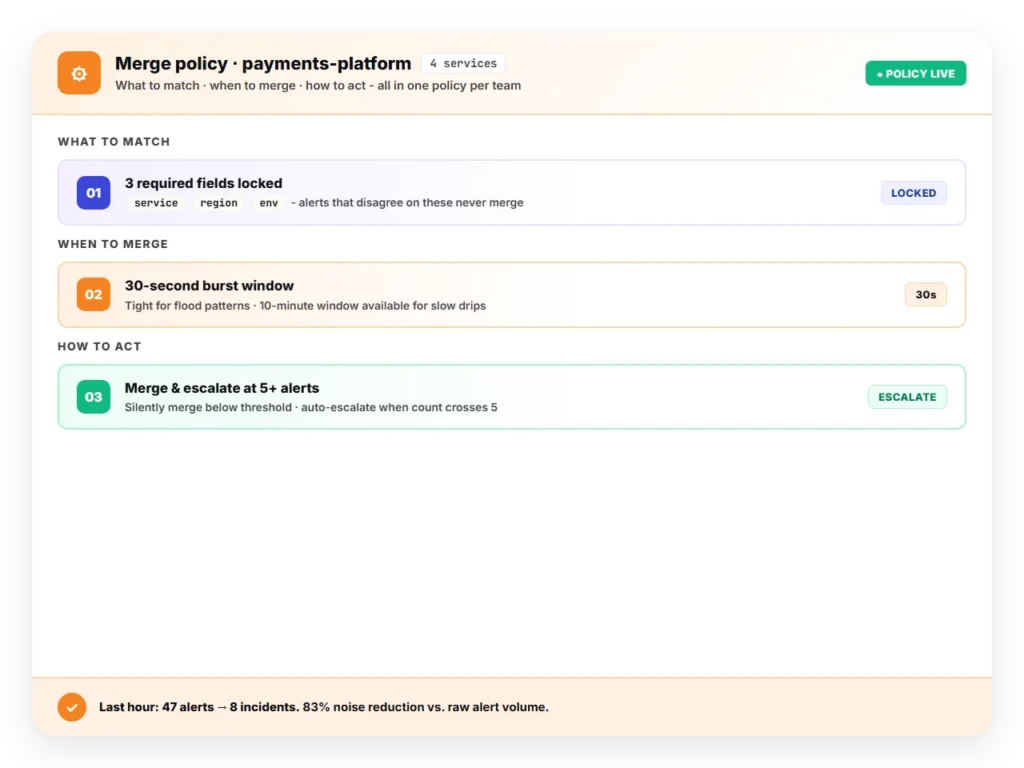Click the WHAT TO MATCH section header
Viewport: 1024px width, 768px height.
tap(114, 142)
